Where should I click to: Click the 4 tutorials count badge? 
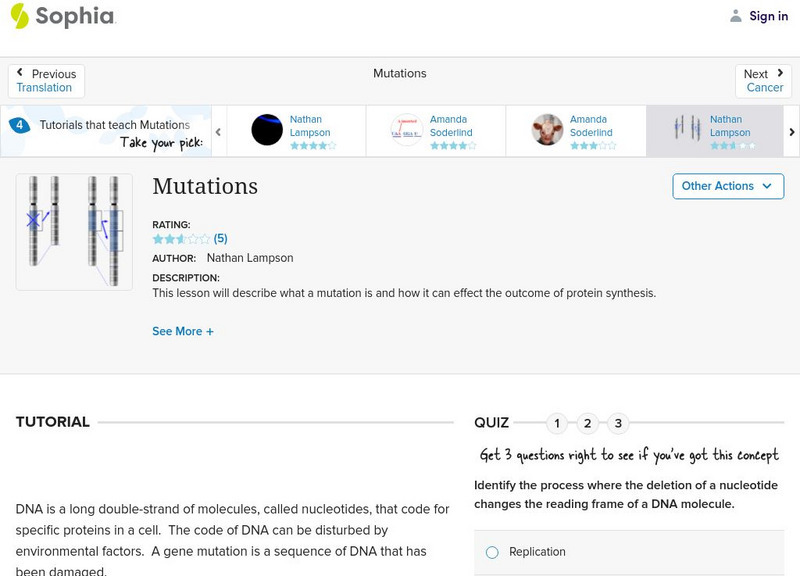coord(19,125)
